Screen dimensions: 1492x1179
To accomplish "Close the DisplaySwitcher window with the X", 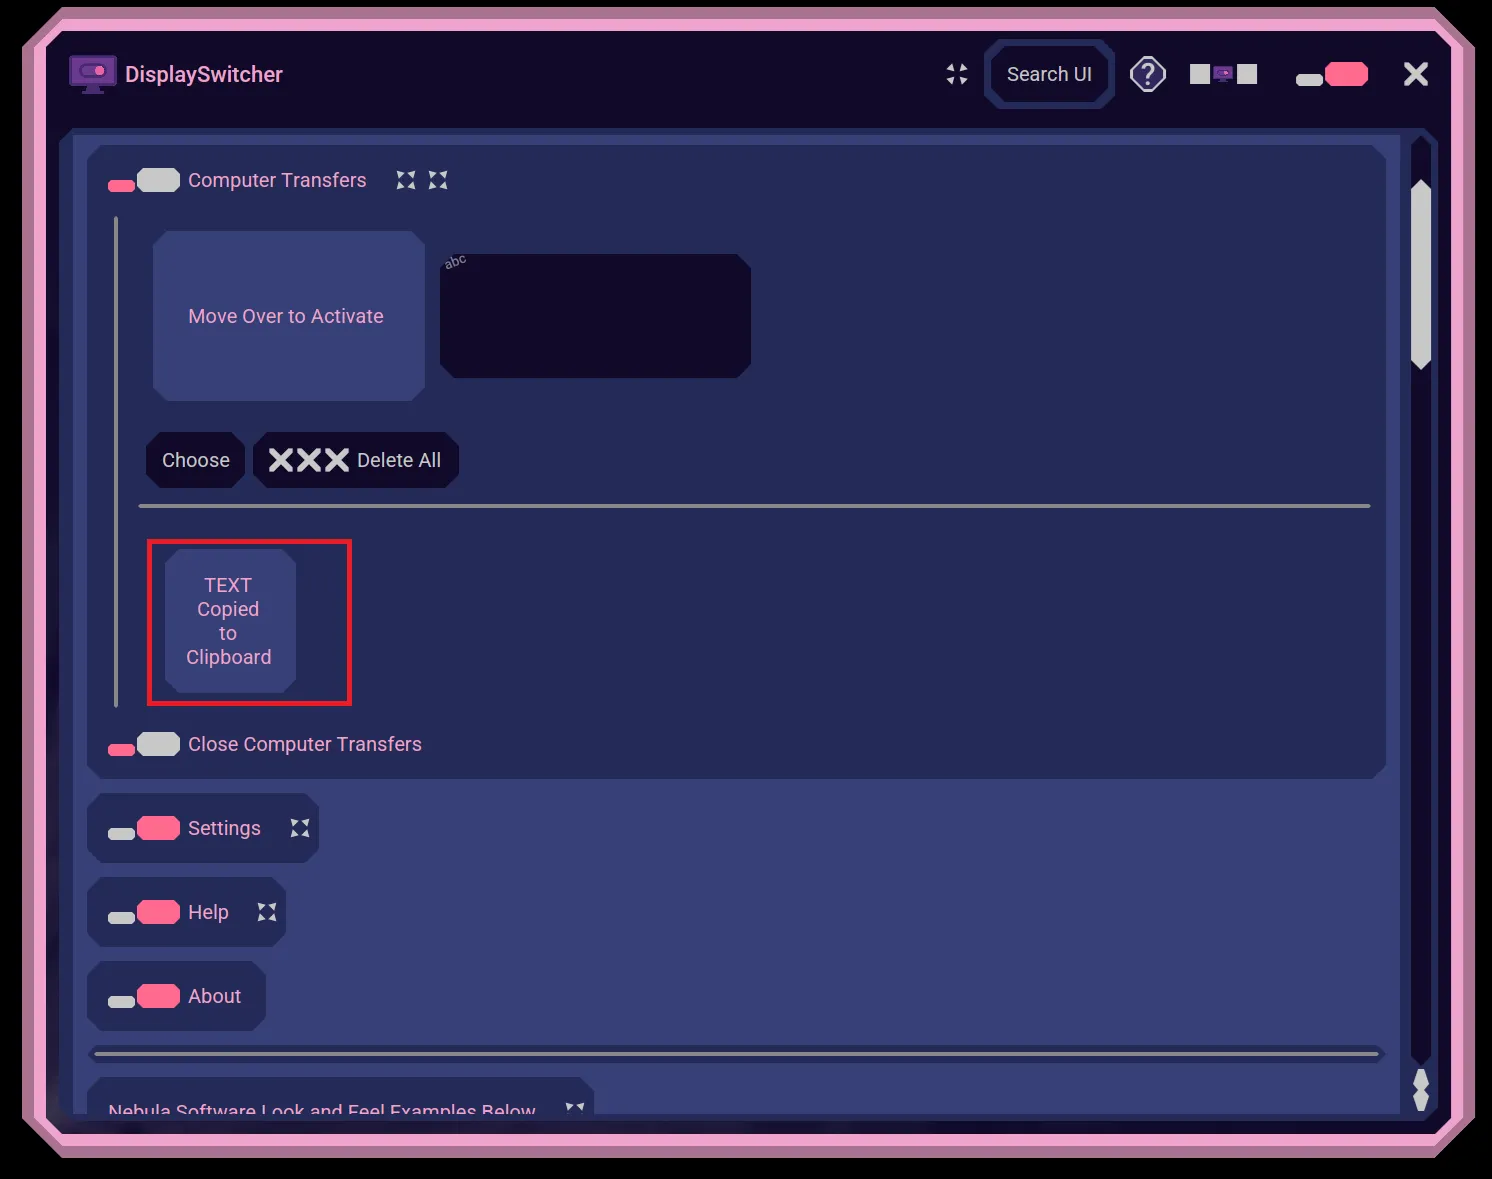I will pos(1416,74).
